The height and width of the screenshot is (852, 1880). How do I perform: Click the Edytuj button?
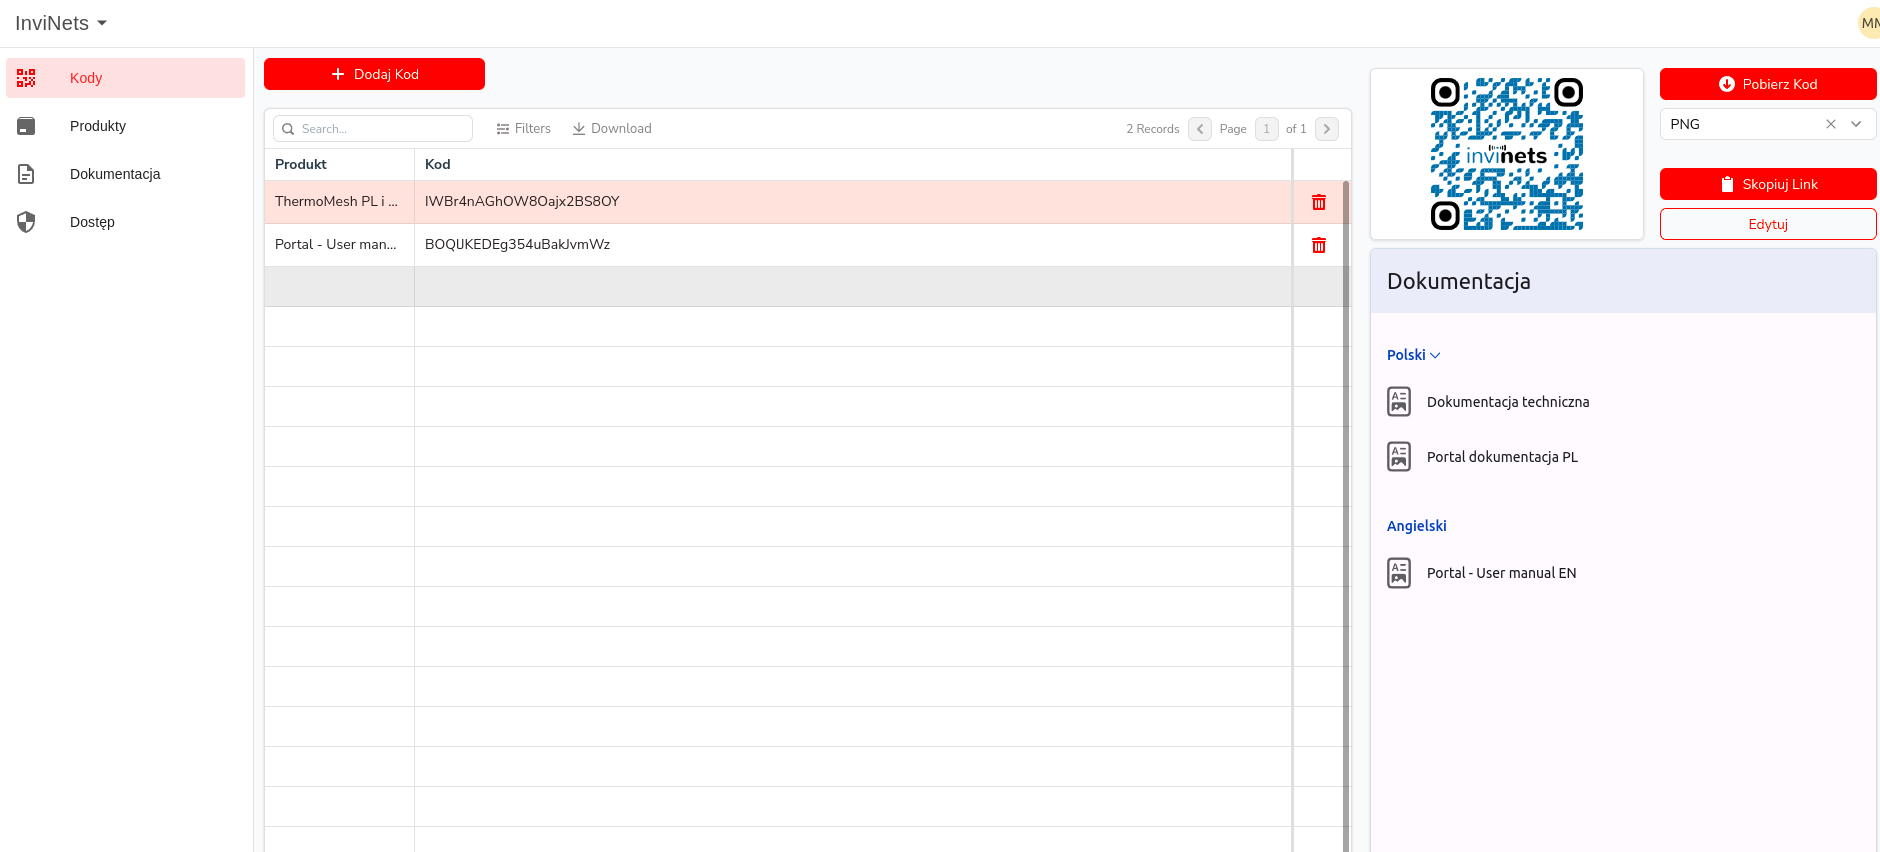[x=1768, y=224]
